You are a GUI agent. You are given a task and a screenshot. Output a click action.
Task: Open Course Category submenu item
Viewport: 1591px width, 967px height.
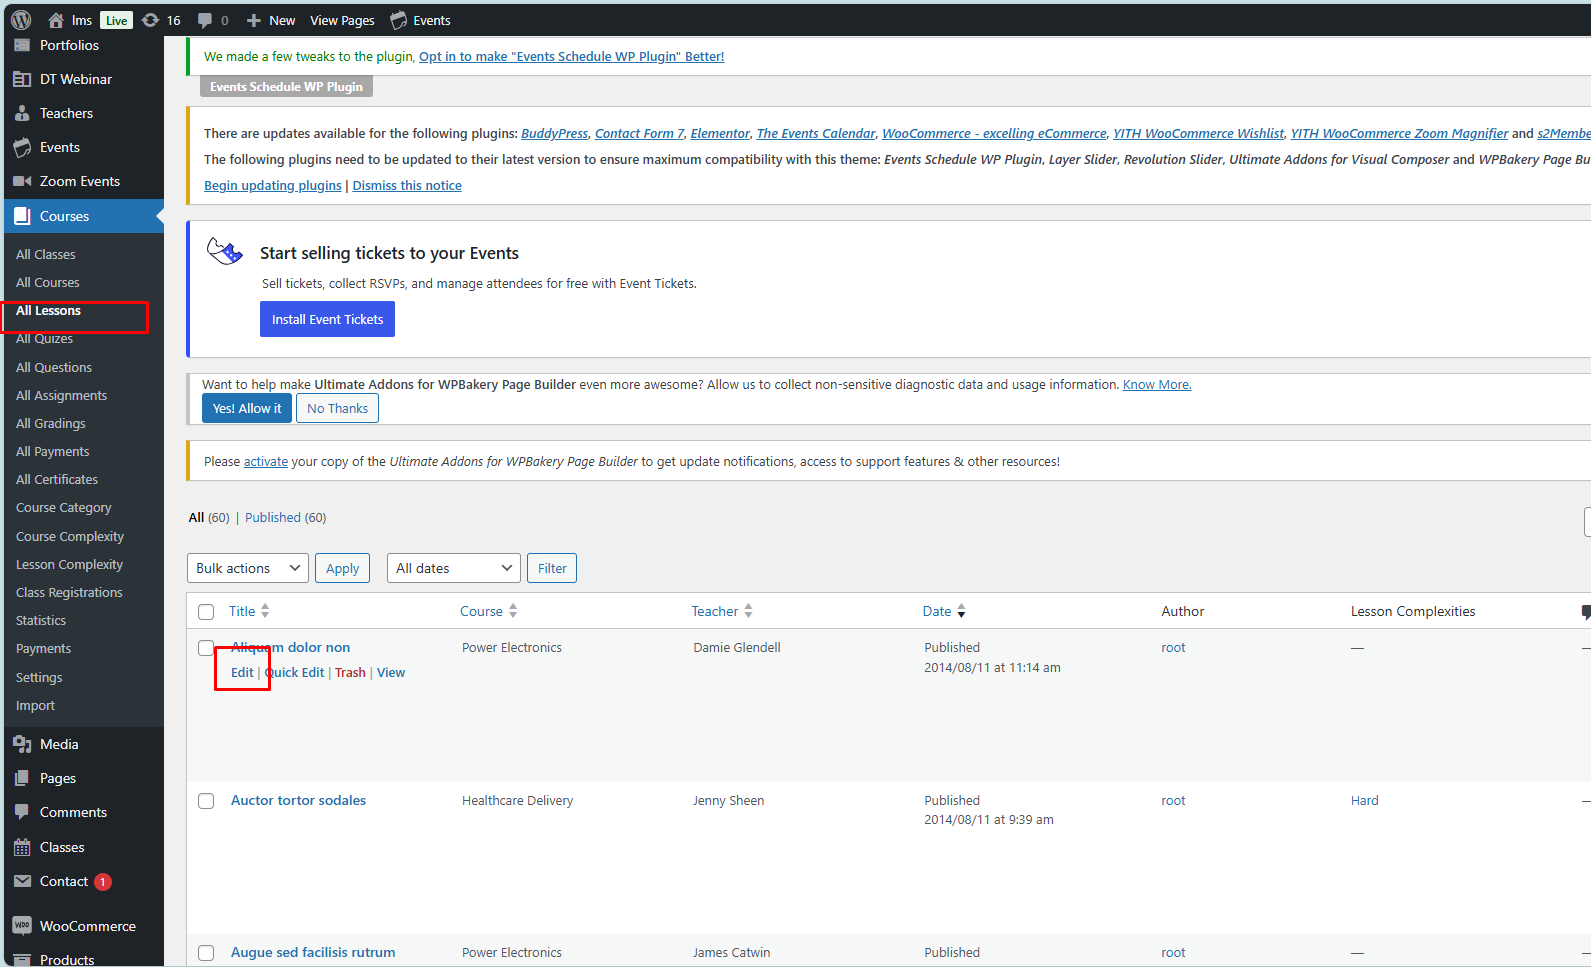coord(64,508)
